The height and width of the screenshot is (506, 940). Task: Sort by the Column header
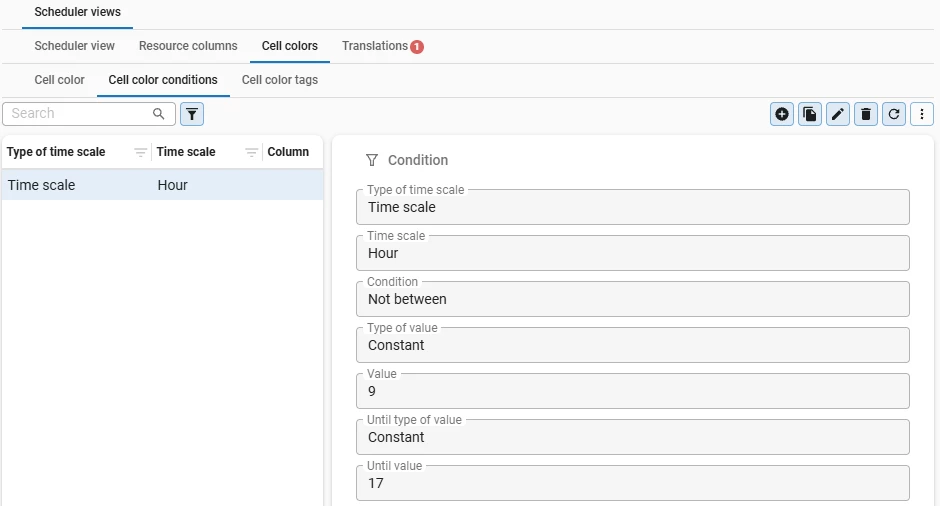click(x=288, y=152)
